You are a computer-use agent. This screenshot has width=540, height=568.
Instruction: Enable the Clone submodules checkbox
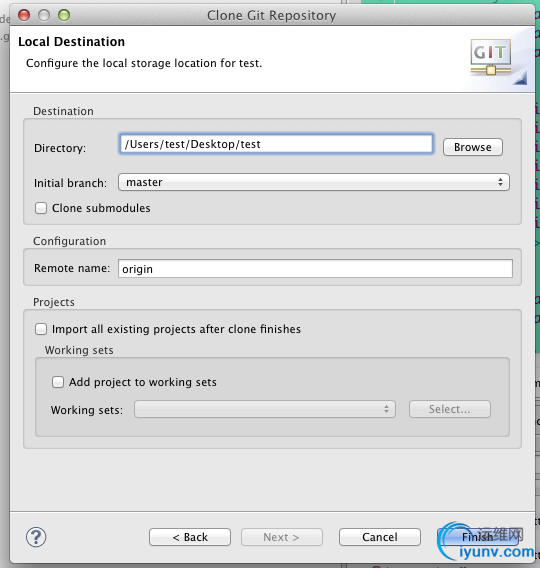pos(41,208)
